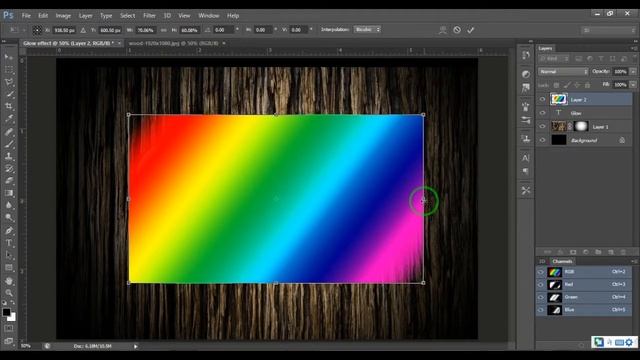Screen dimensions: 640x360
Task: Select the Lasso tool
Action: [9, 82]
